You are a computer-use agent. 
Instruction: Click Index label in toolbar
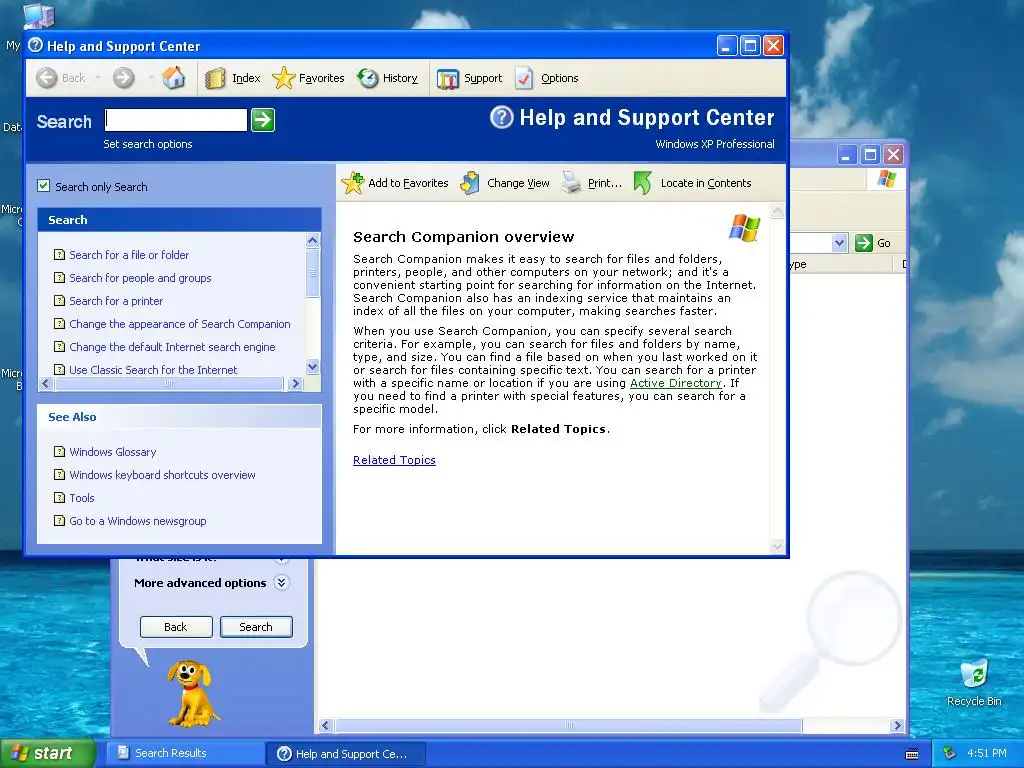click(x=246, y=78)
